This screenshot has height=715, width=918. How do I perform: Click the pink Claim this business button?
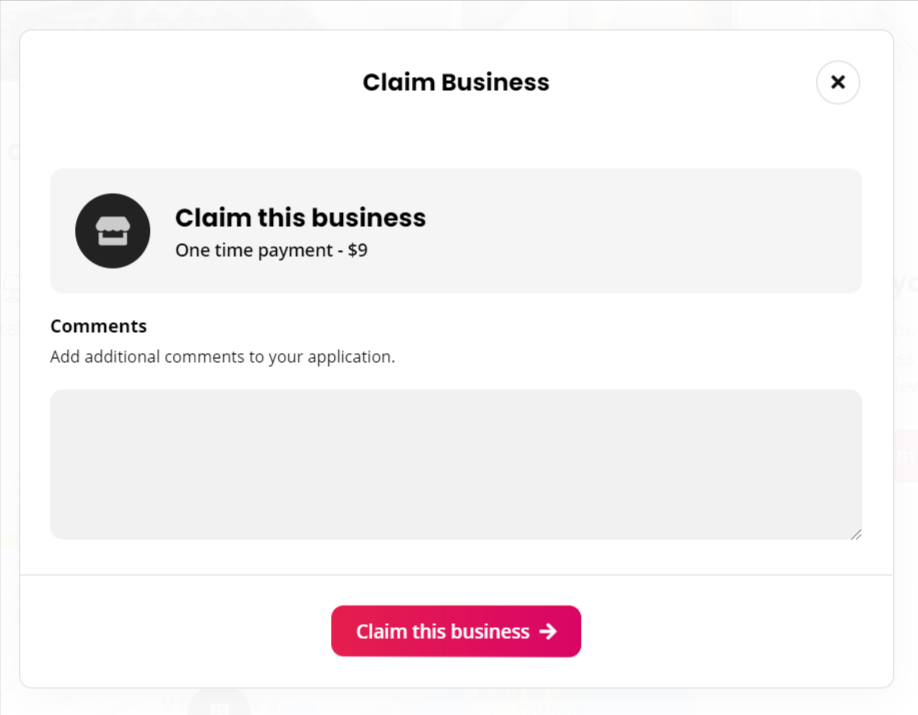coord(456,631)
